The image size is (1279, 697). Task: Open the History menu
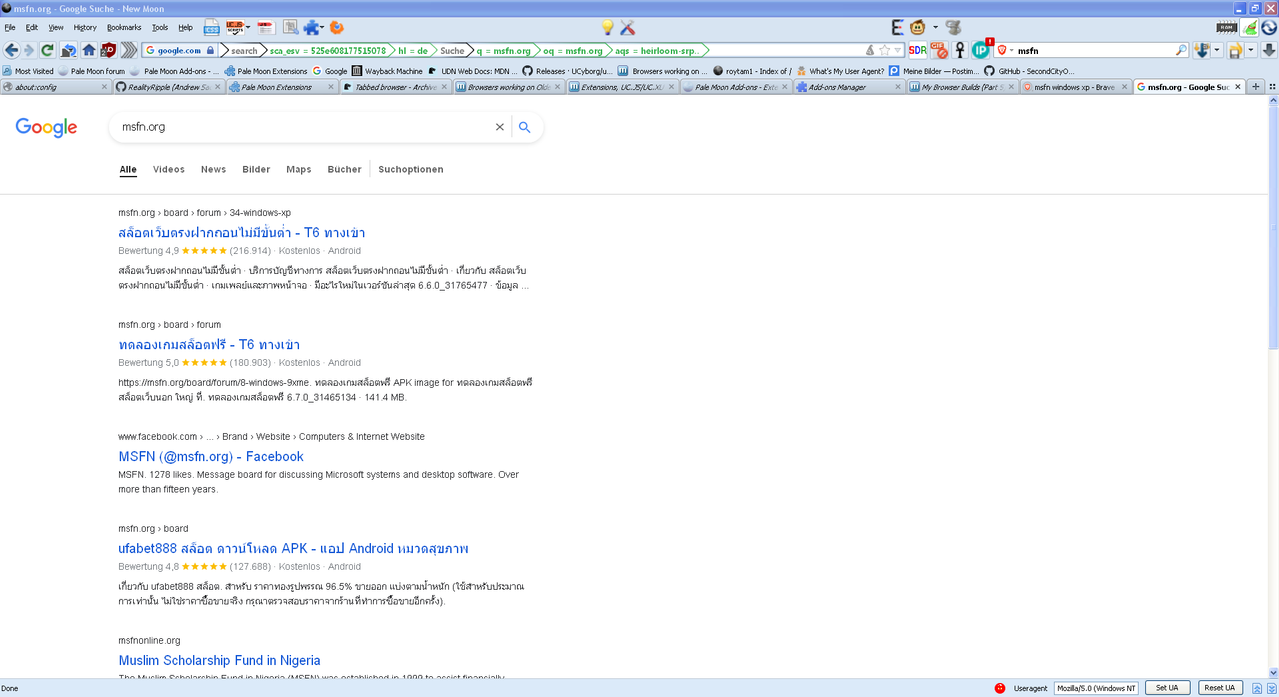tap(85, 28)
